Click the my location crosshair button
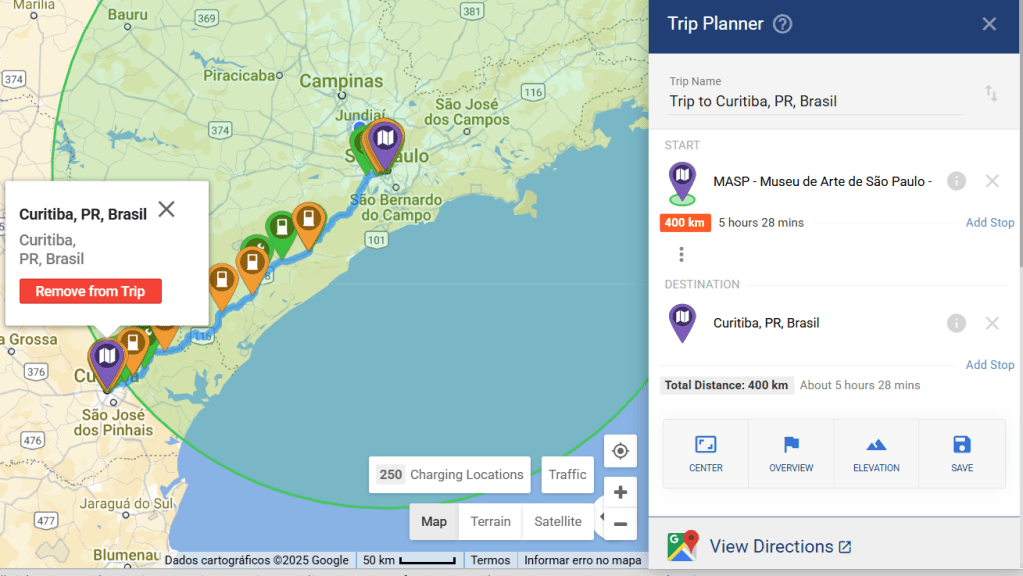The width and height of the screenshot is (1023, 576). click(620, 451)
